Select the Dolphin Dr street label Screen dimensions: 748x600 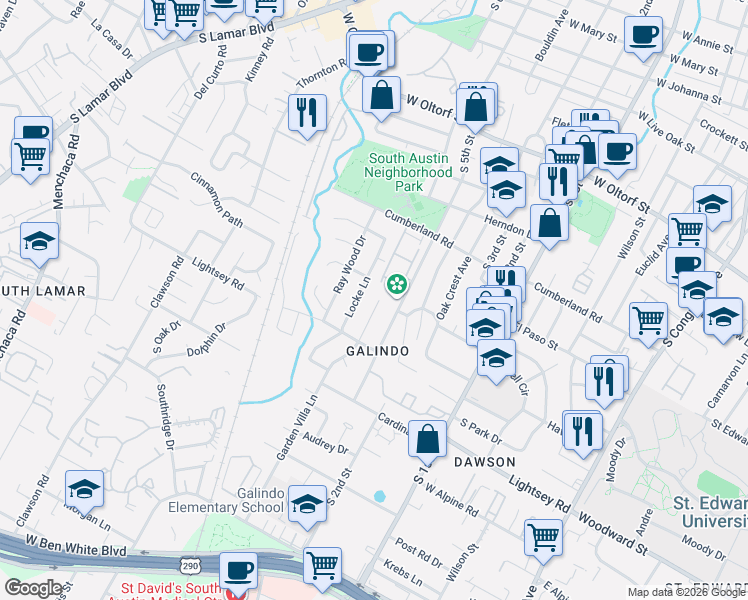[206, 340]
